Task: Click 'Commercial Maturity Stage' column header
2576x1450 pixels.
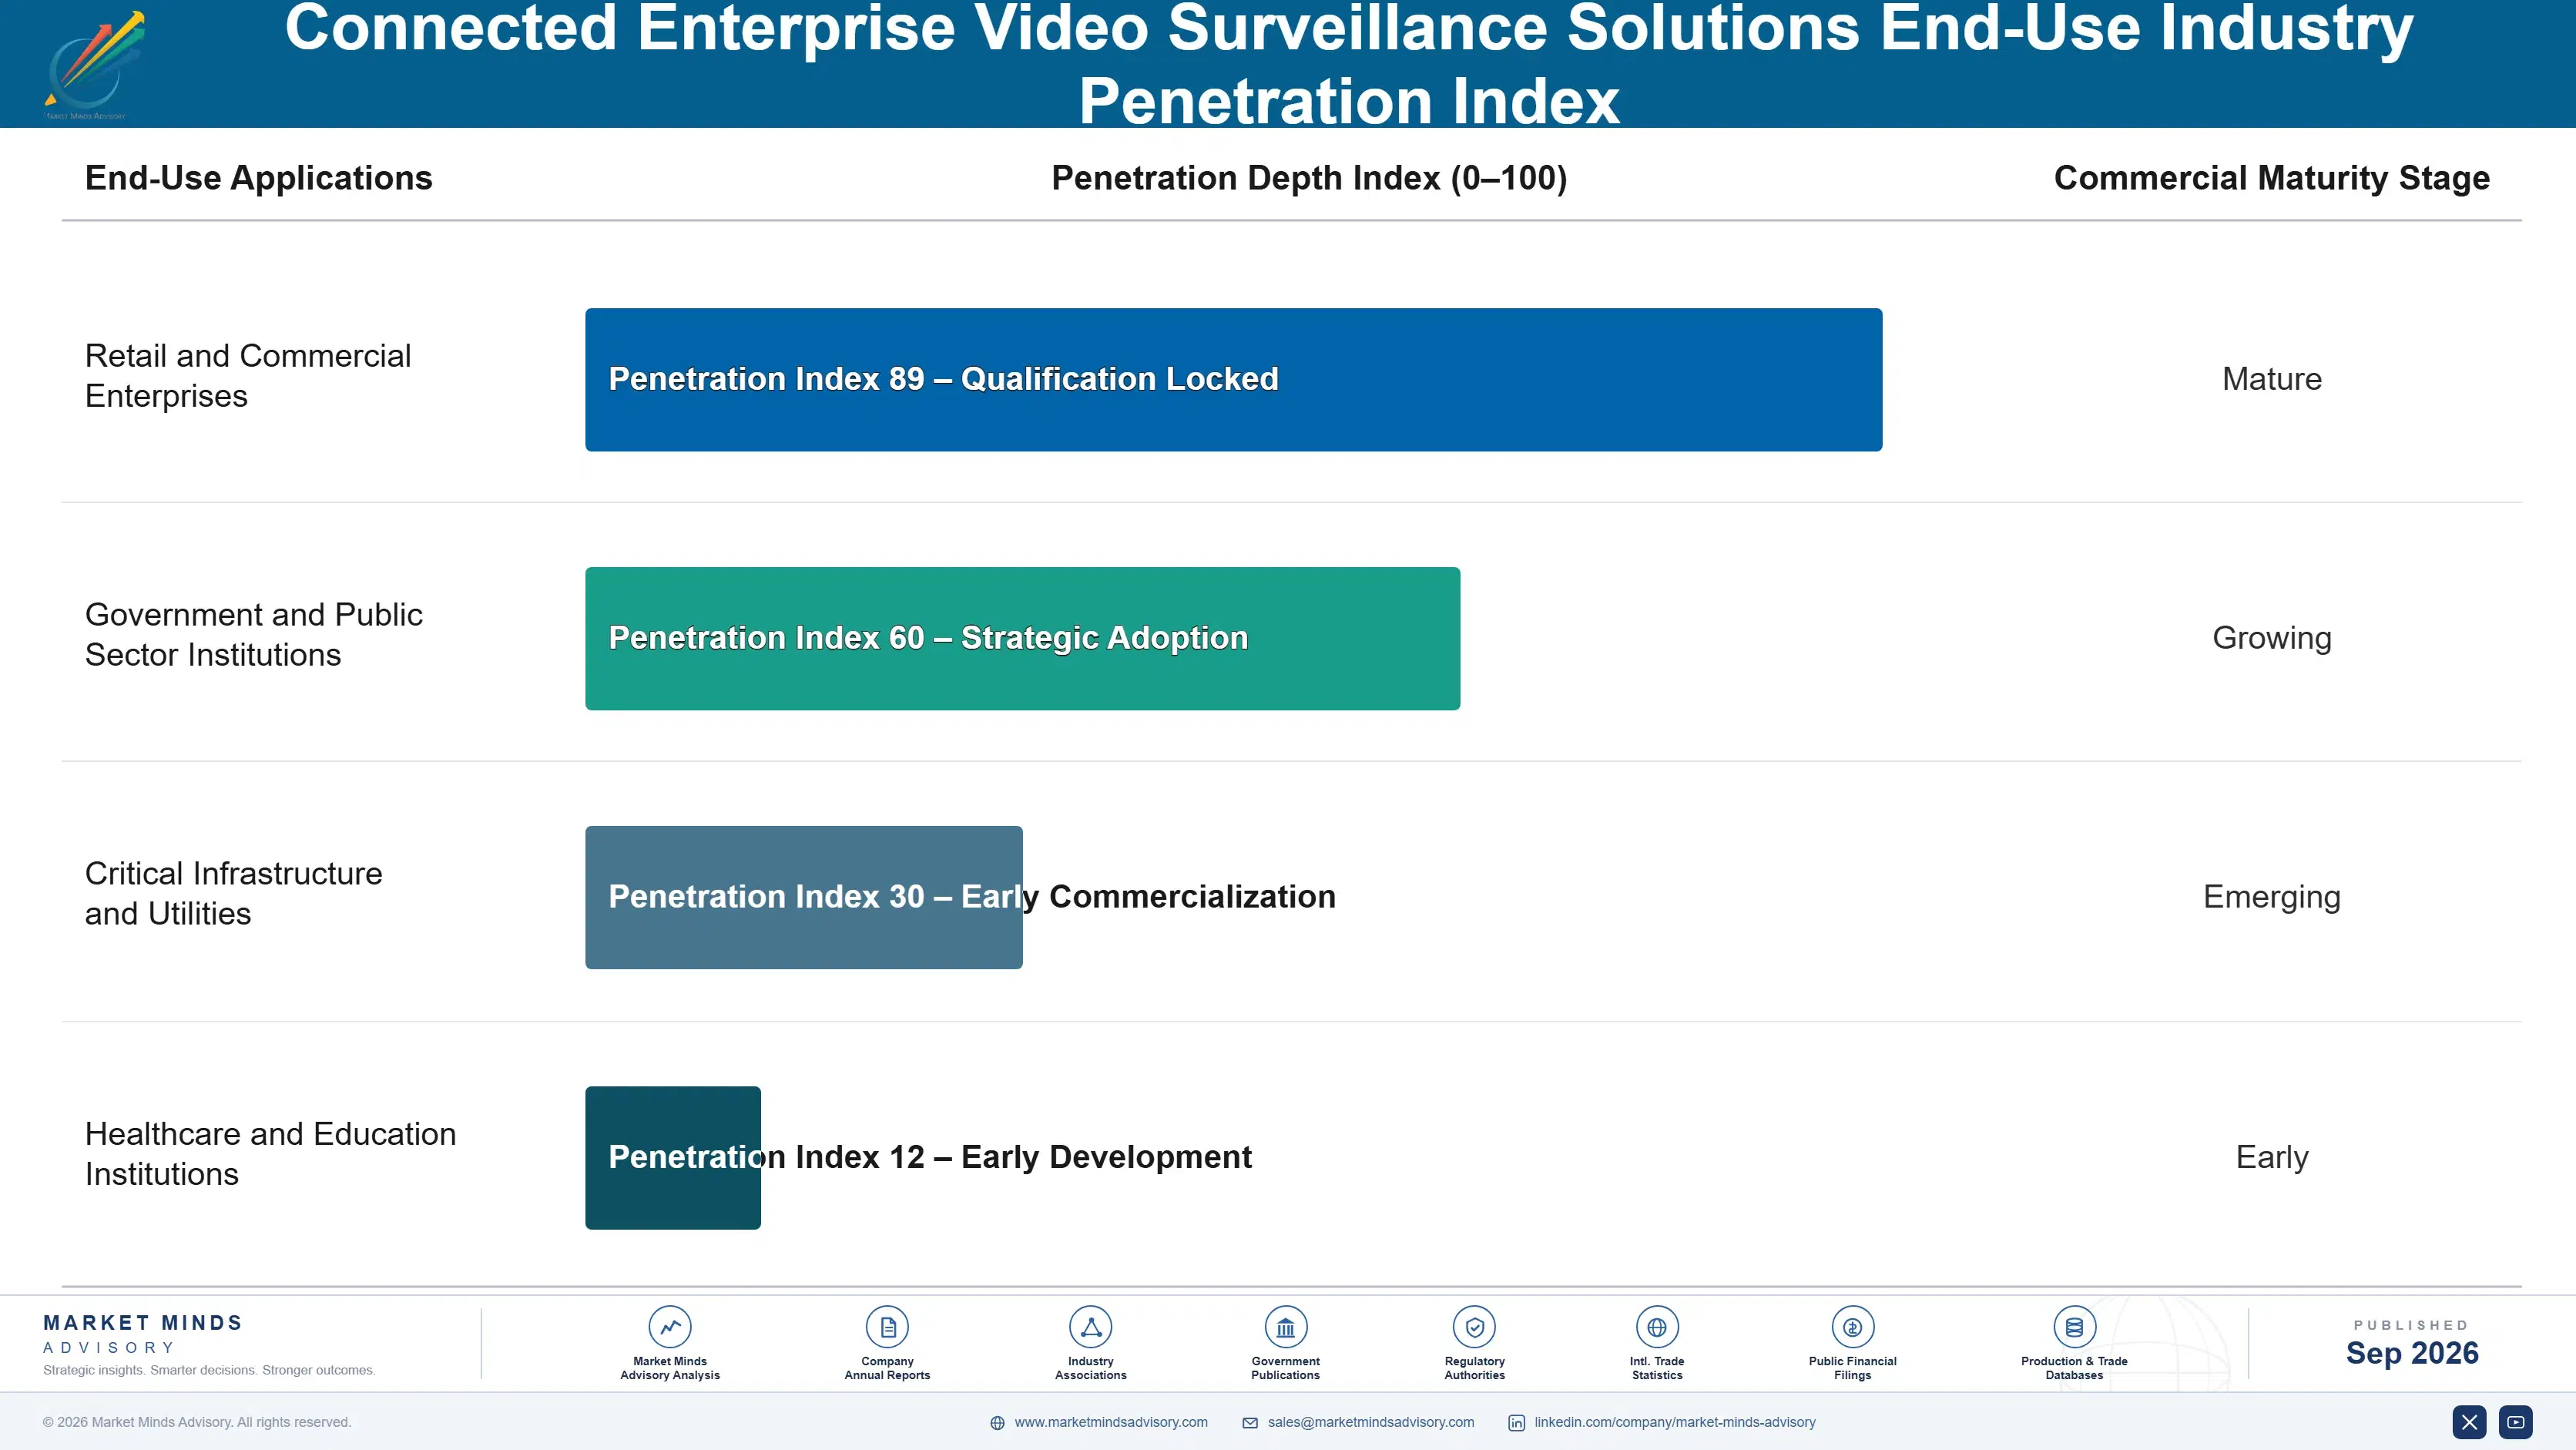Action: coord(2271,178)
